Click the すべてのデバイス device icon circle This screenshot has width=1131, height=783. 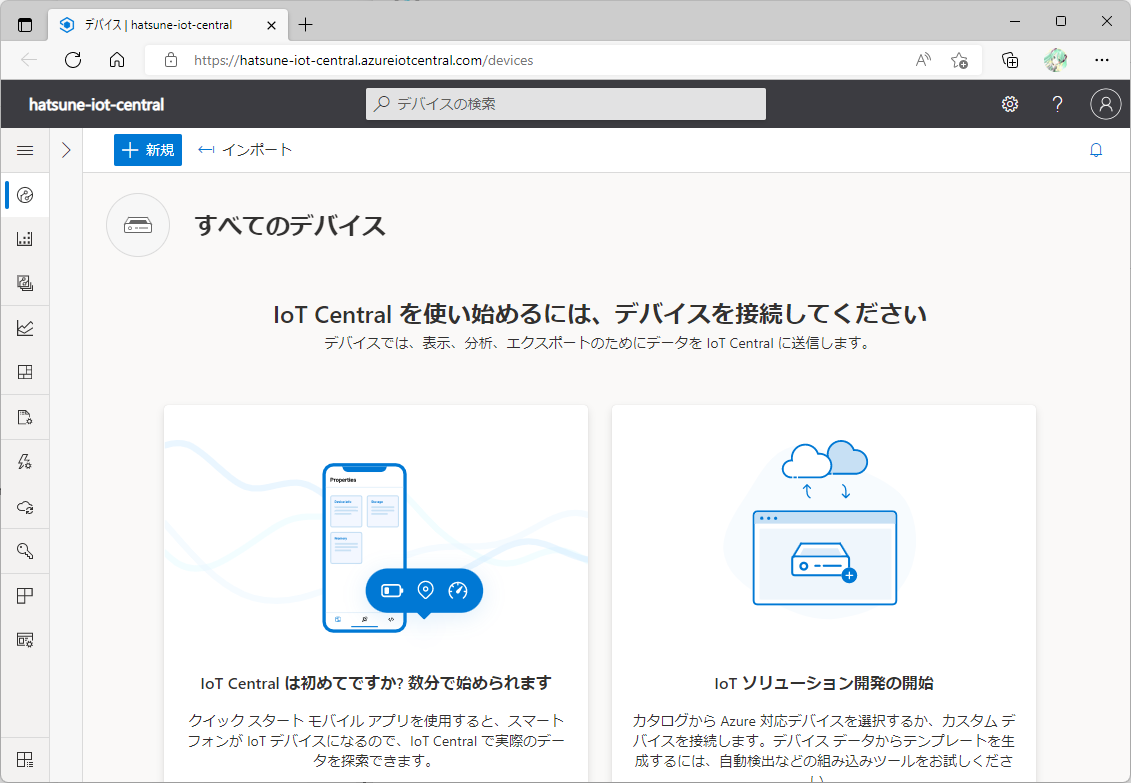coord(138,225)
